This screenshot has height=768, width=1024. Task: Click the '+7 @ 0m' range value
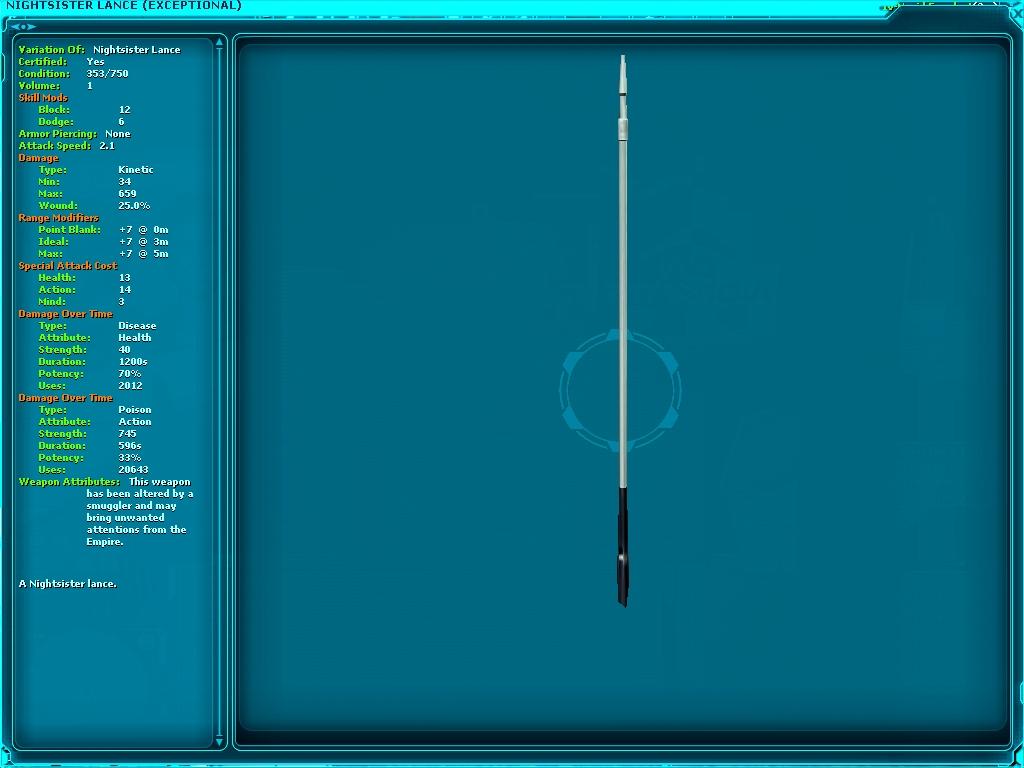(144, 230)
